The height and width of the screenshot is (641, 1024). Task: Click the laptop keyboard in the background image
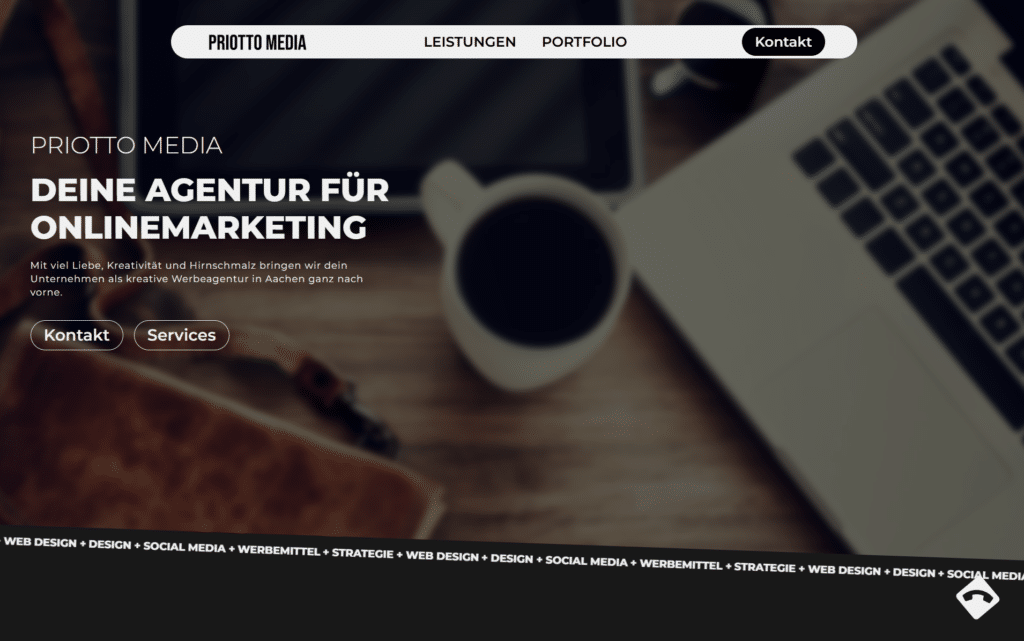(x=914, y=196)
